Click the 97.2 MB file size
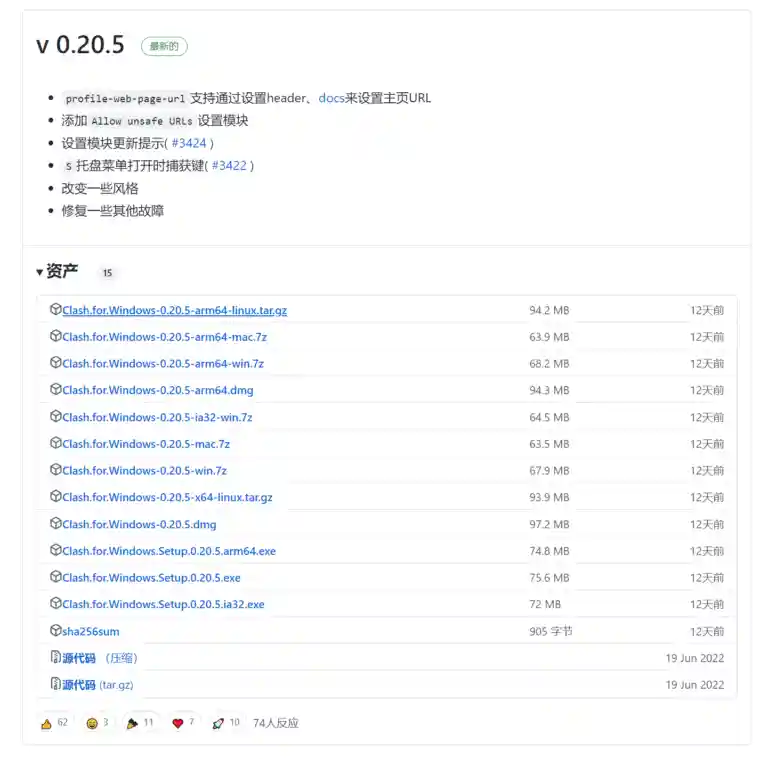 coord(549,524)
